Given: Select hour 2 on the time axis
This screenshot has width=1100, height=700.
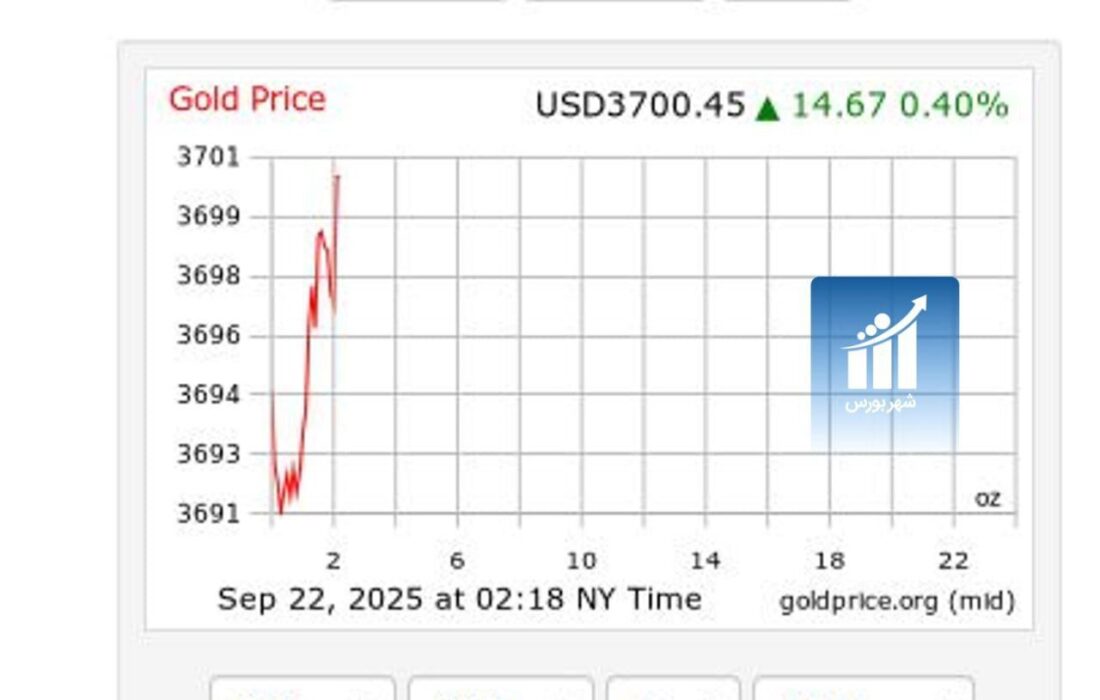Looking at the screenshot, I should 333,561.
